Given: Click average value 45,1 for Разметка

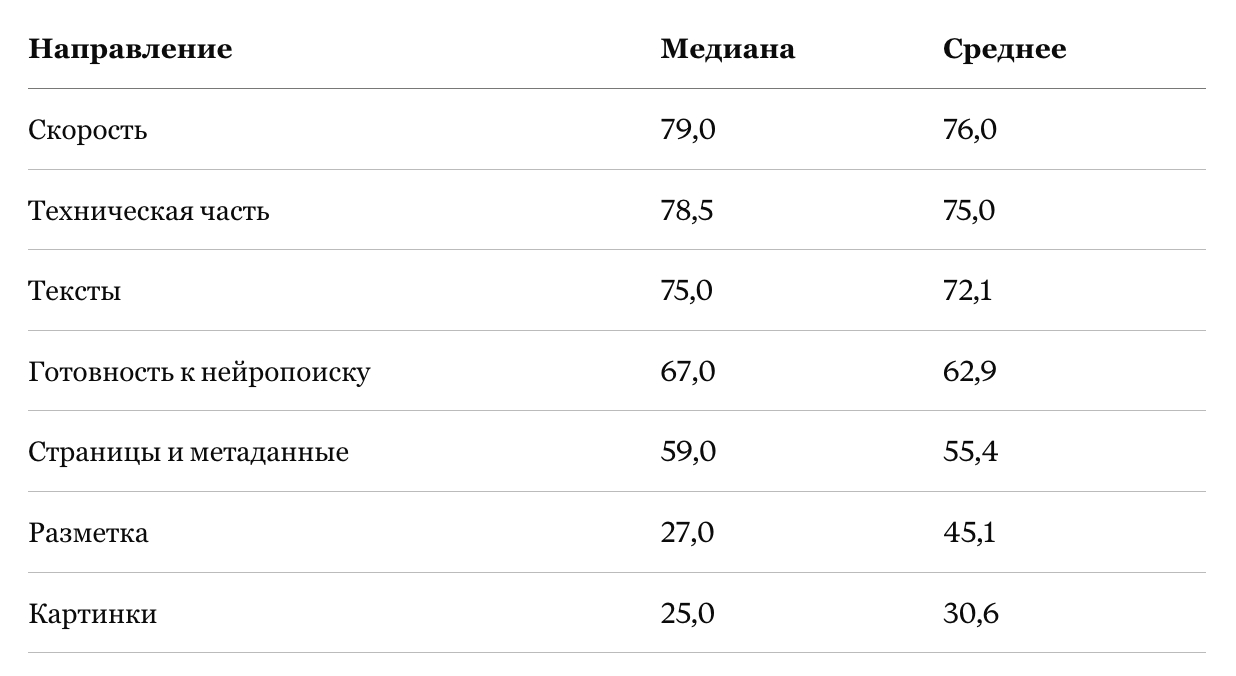Looking at the screenshot, I should coord(969,533).
